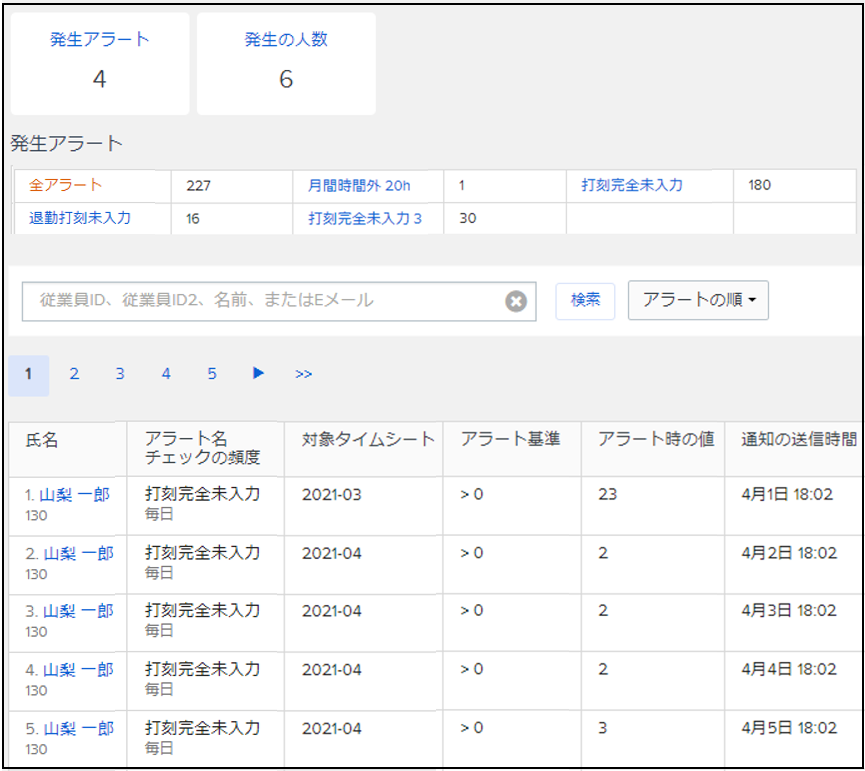Select current page 1 in pagination
The height and width of the screenshot is (771, 865).
click(28, 375)
